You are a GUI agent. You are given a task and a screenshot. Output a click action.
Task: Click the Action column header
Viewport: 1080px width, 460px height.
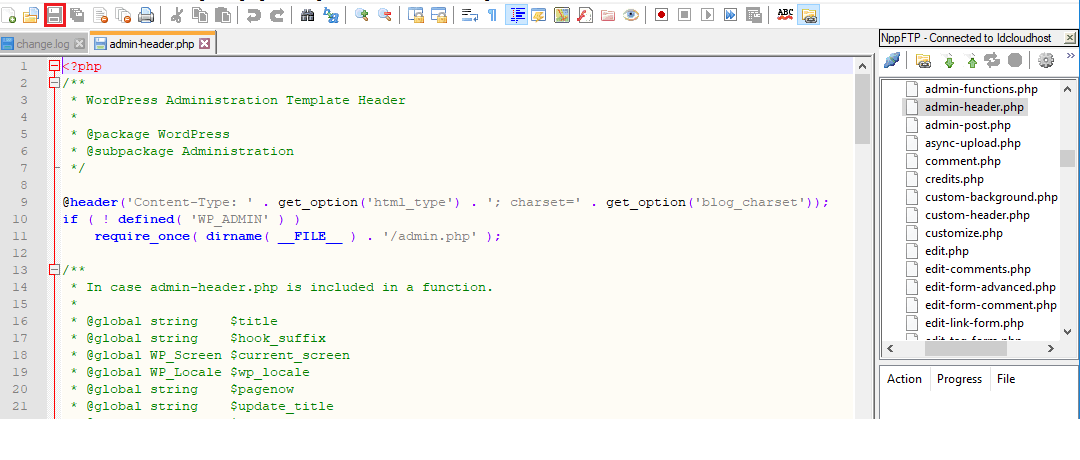coord(904,379)
